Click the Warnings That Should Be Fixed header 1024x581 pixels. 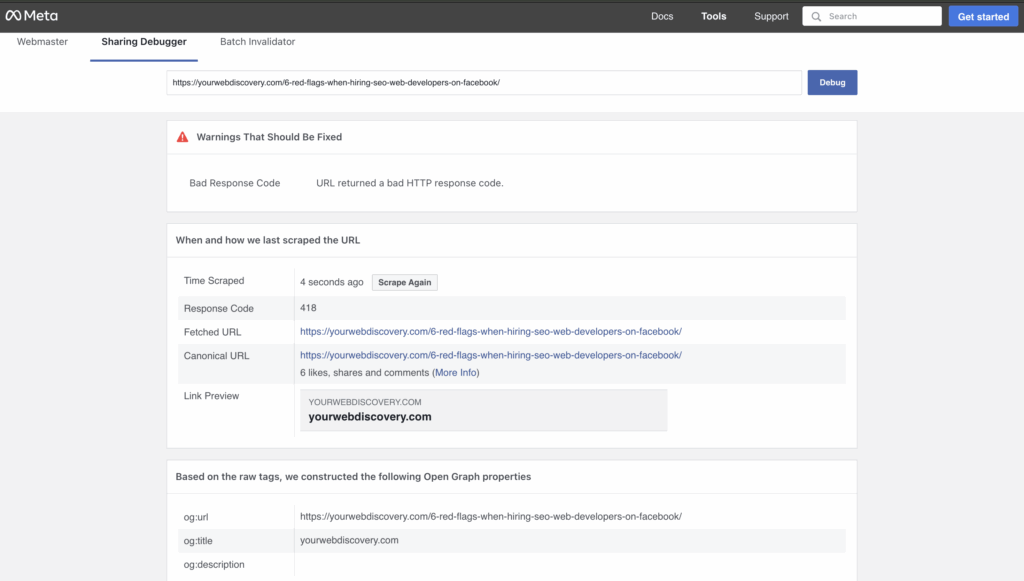click(x=269, y=137)
